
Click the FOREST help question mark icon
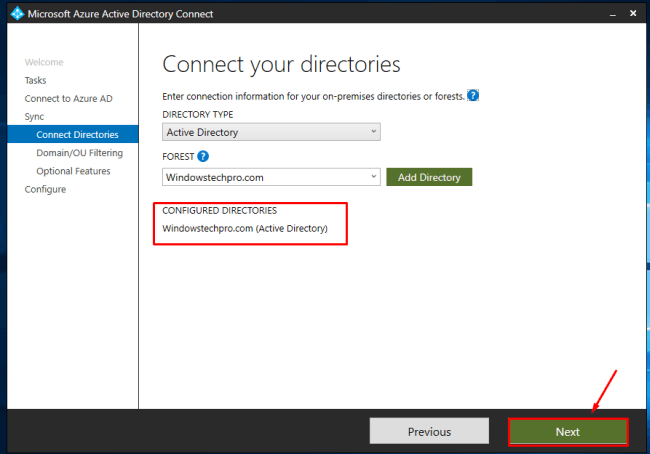[x=203, y=156]
